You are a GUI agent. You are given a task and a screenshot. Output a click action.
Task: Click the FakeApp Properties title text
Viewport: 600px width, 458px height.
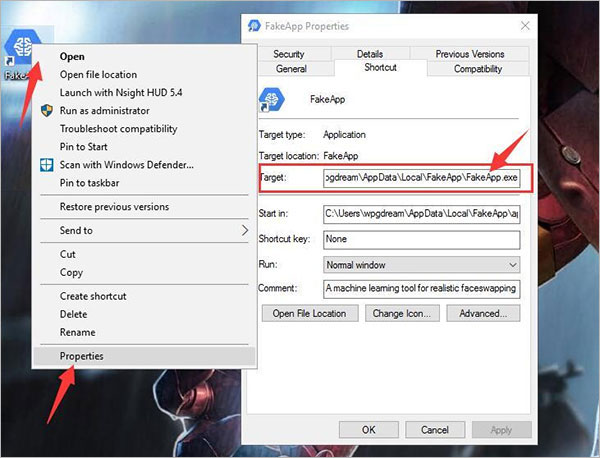click(x=307, y=26)
